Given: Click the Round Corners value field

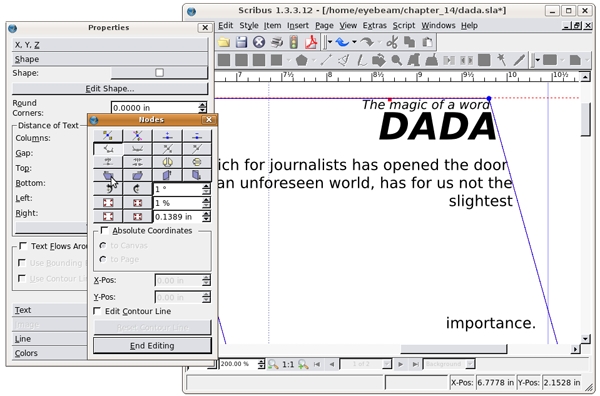Looking at the screenshot, I should coord(155,108).
